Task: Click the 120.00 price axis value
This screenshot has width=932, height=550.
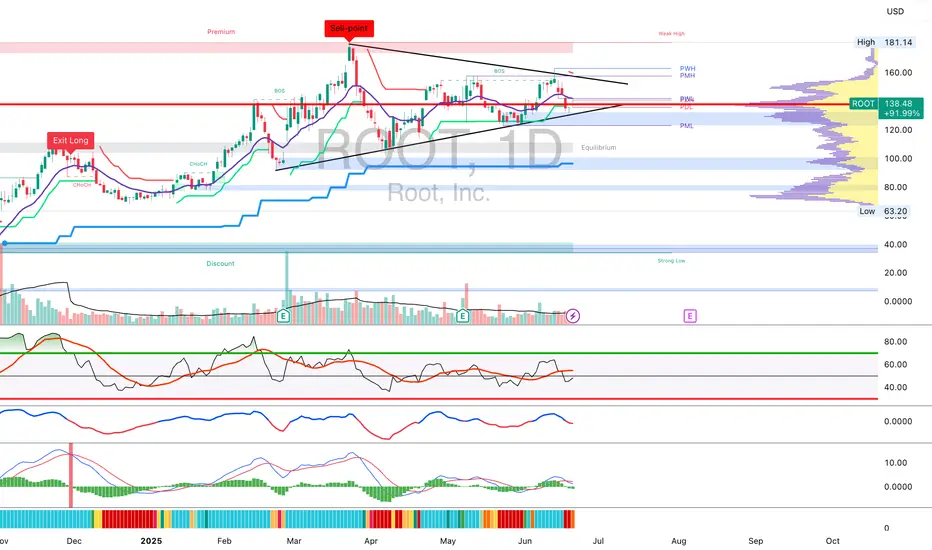Action: point(898,130)
